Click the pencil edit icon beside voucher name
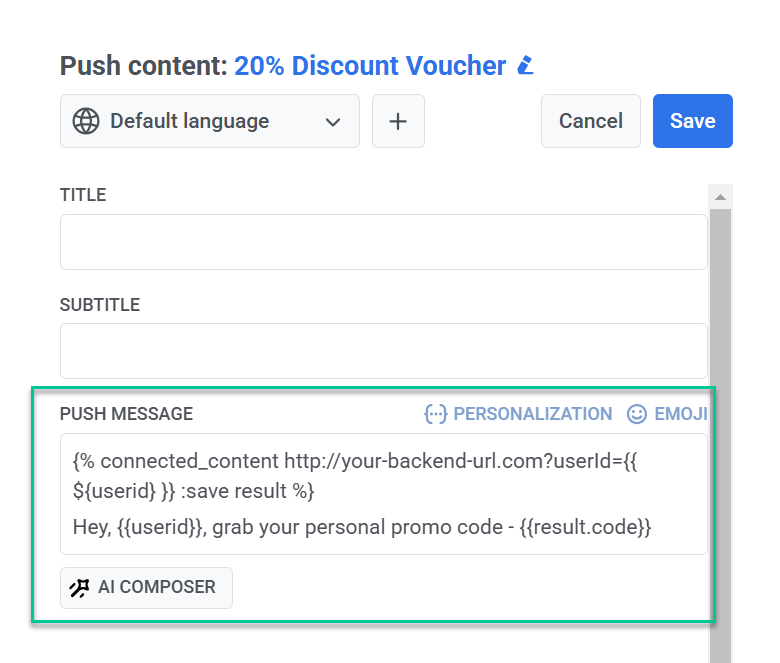This screenshot has width=780, height=663. pyautogui.click(x=525, y=66)
